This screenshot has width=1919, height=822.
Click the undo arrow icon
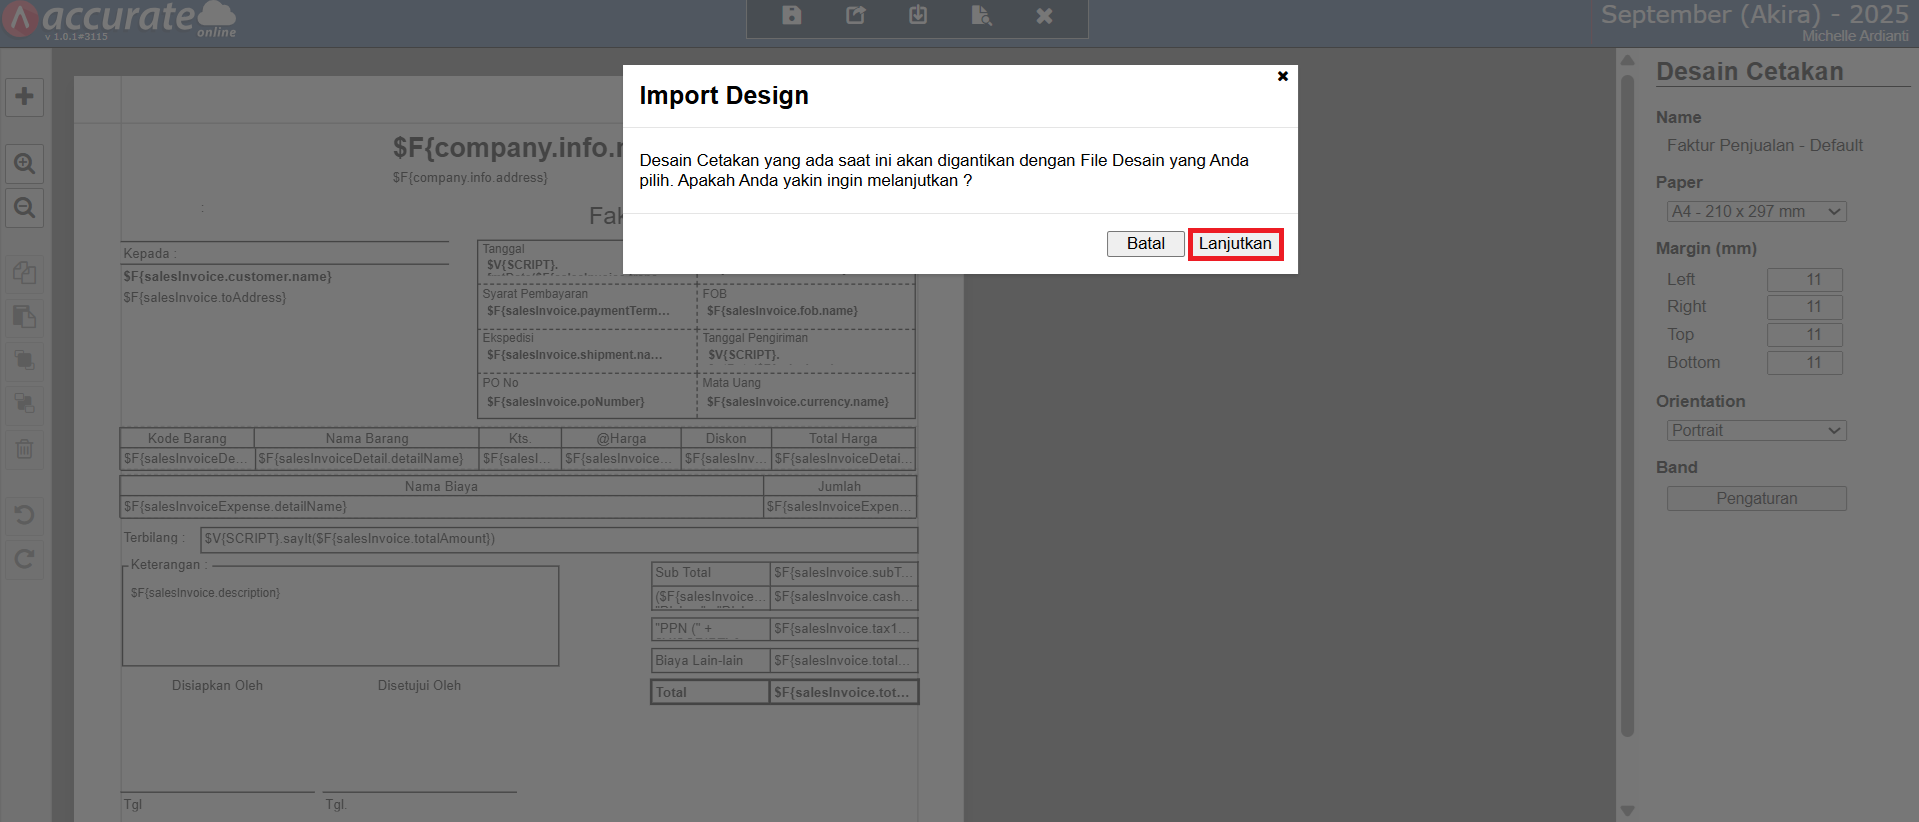point(25,515)
